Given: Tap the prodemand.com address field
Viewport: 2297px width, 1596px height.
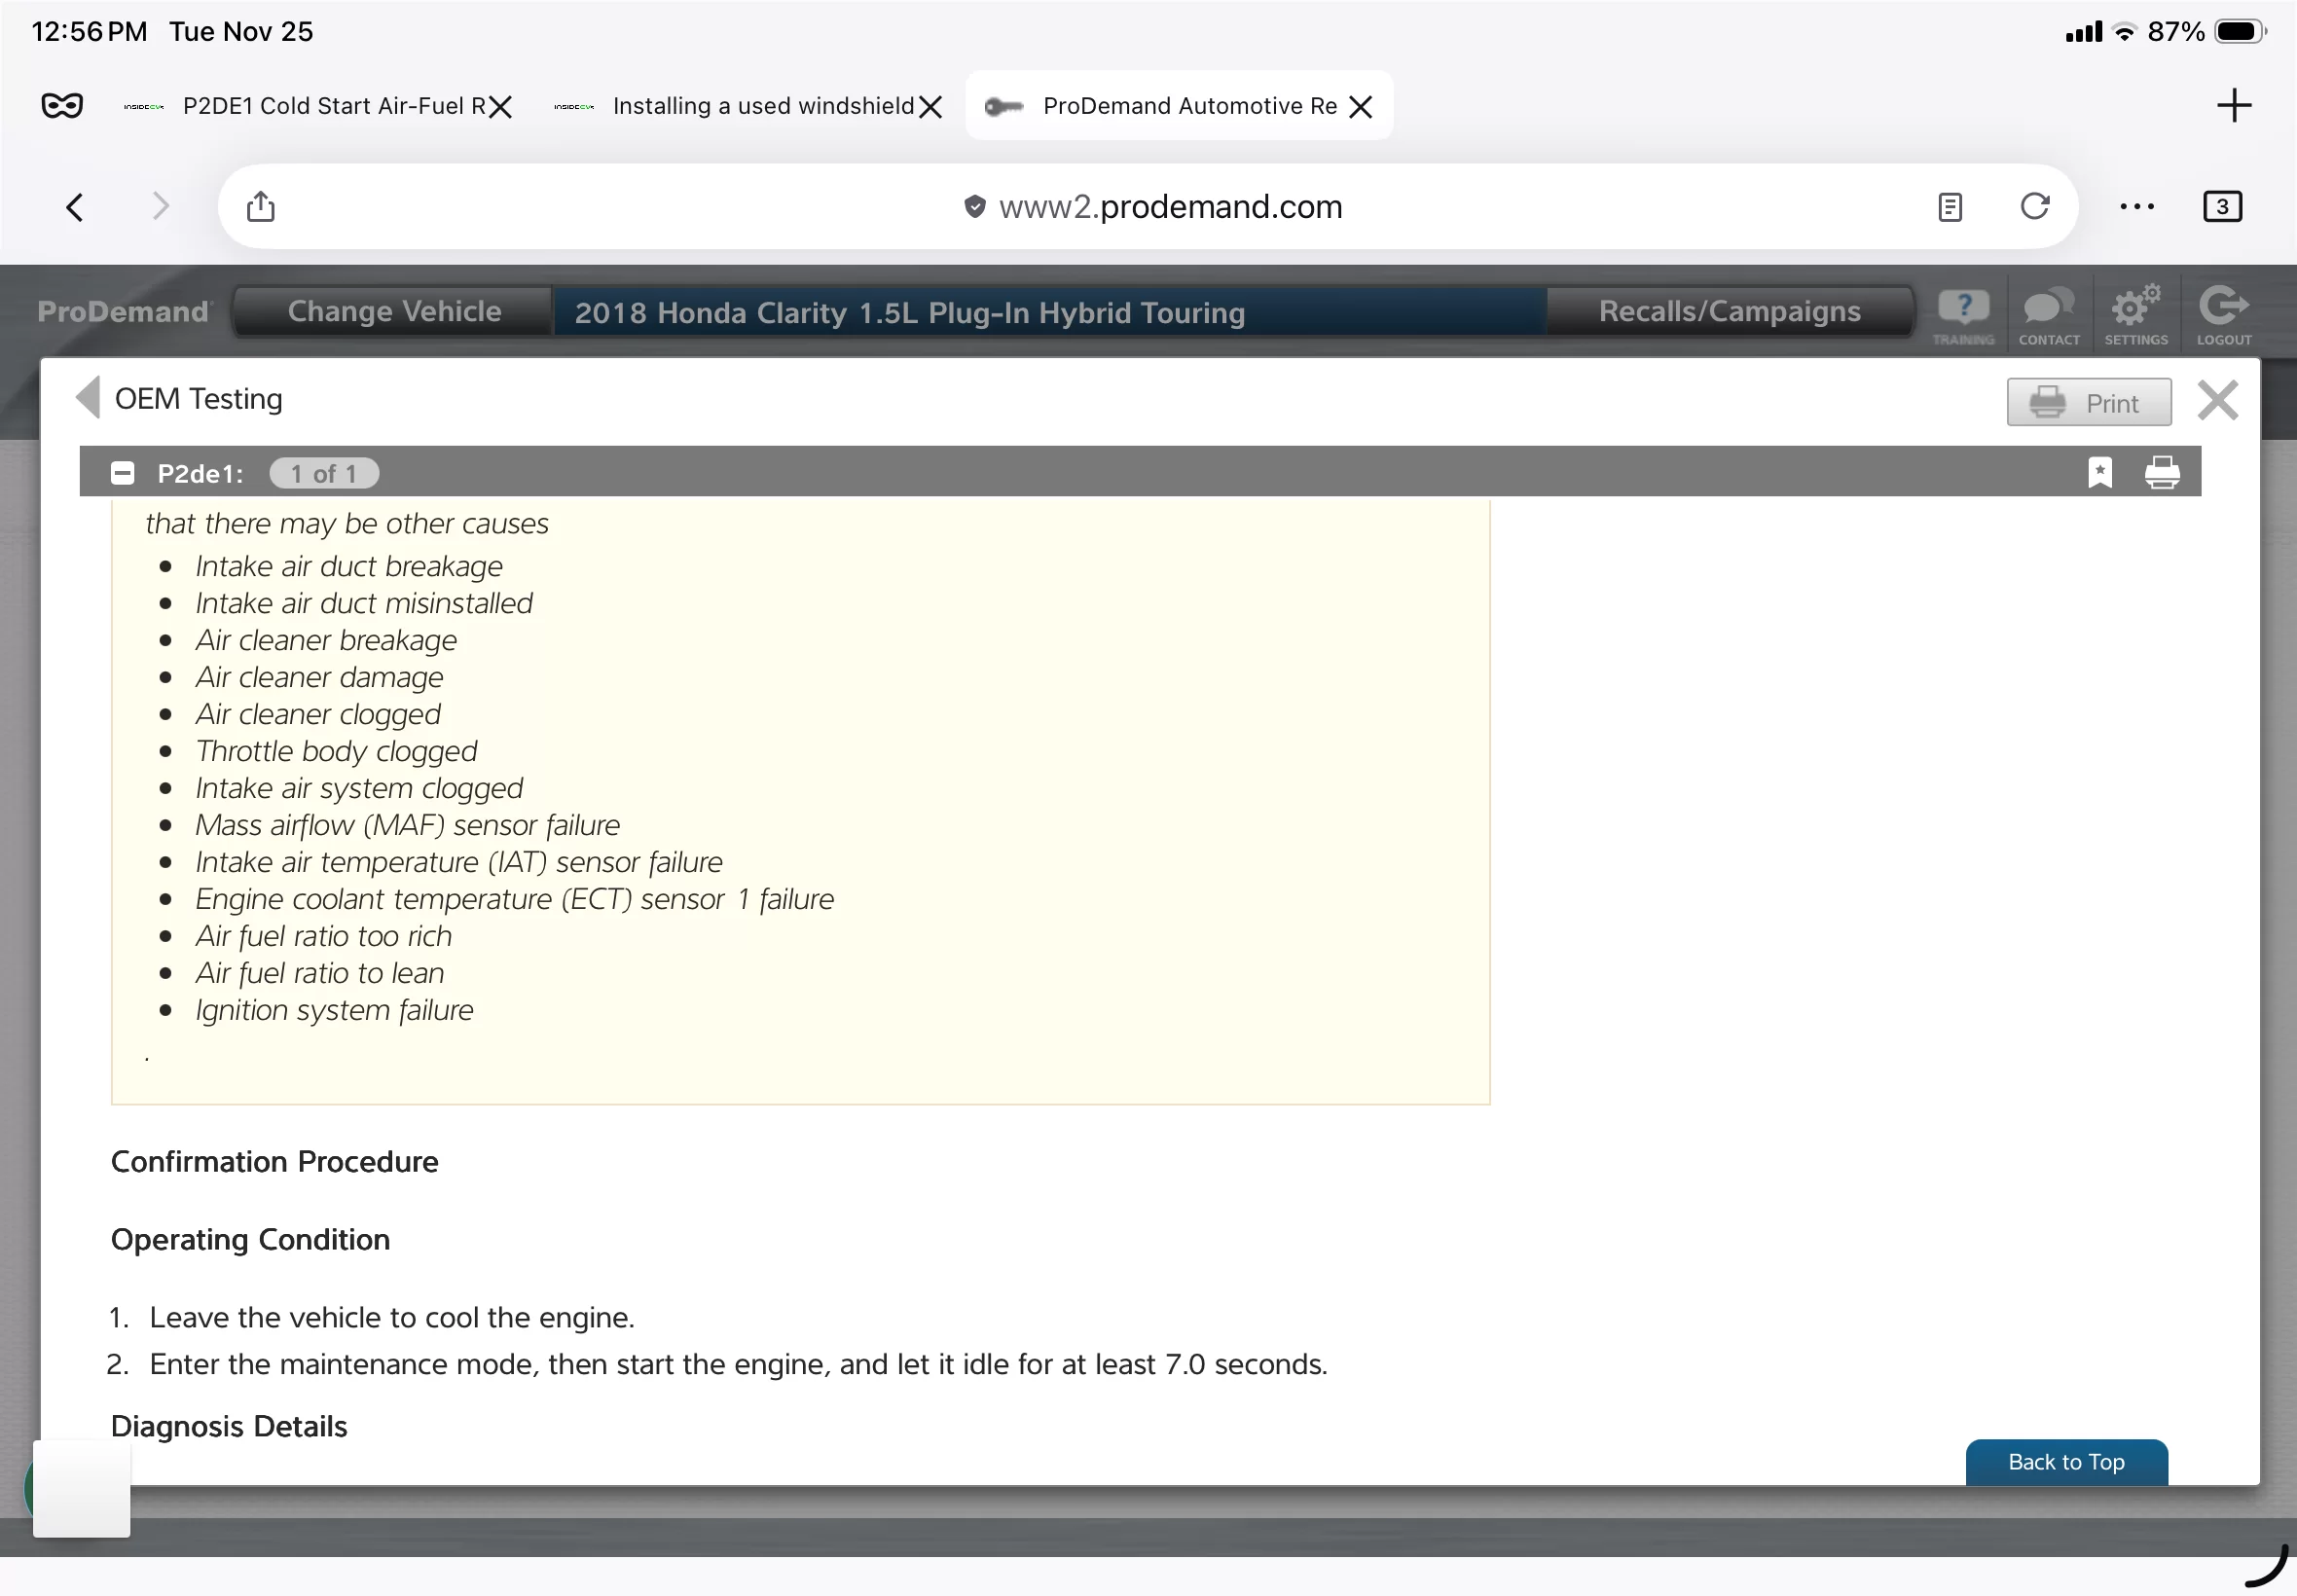Looking at the screenshot, I should pos(1168,207).
